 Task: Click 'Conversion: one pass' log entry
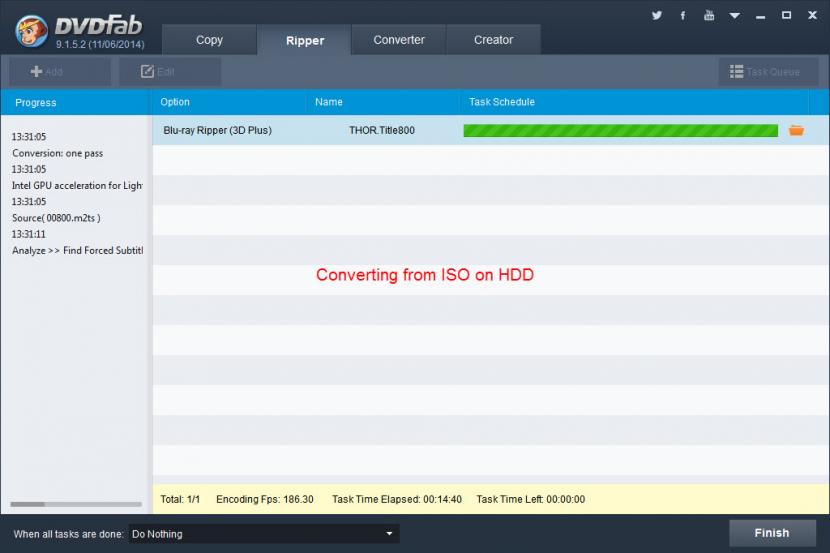[57, 153]
